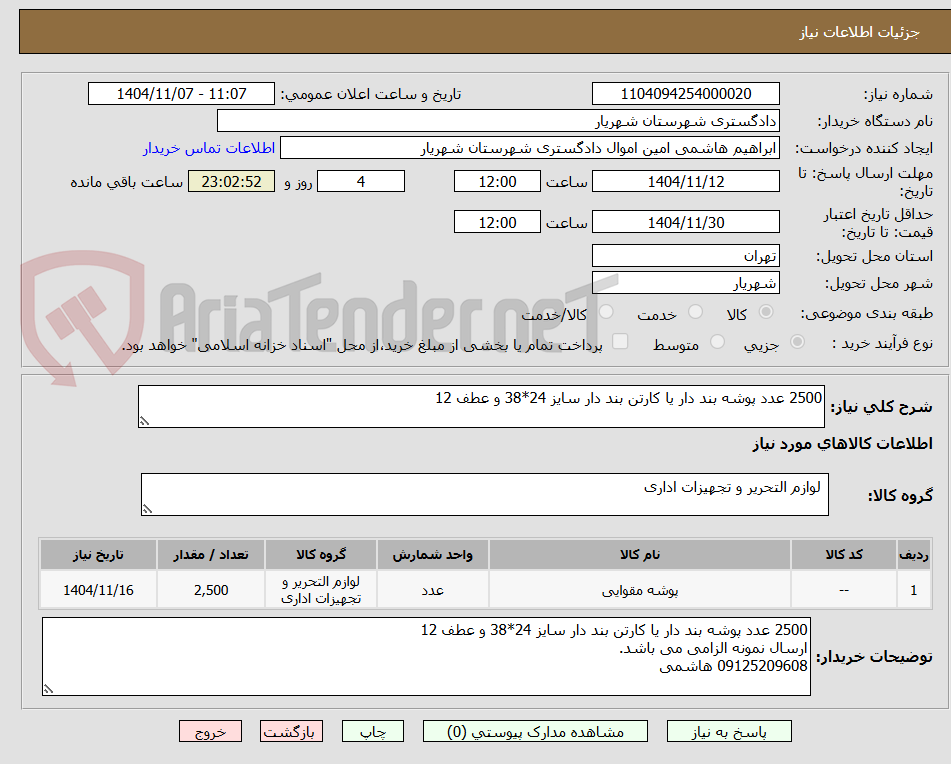Click the تاریخ نیاز column header
The height and width of the screenshot is (764, 951).
coord(98,555)
